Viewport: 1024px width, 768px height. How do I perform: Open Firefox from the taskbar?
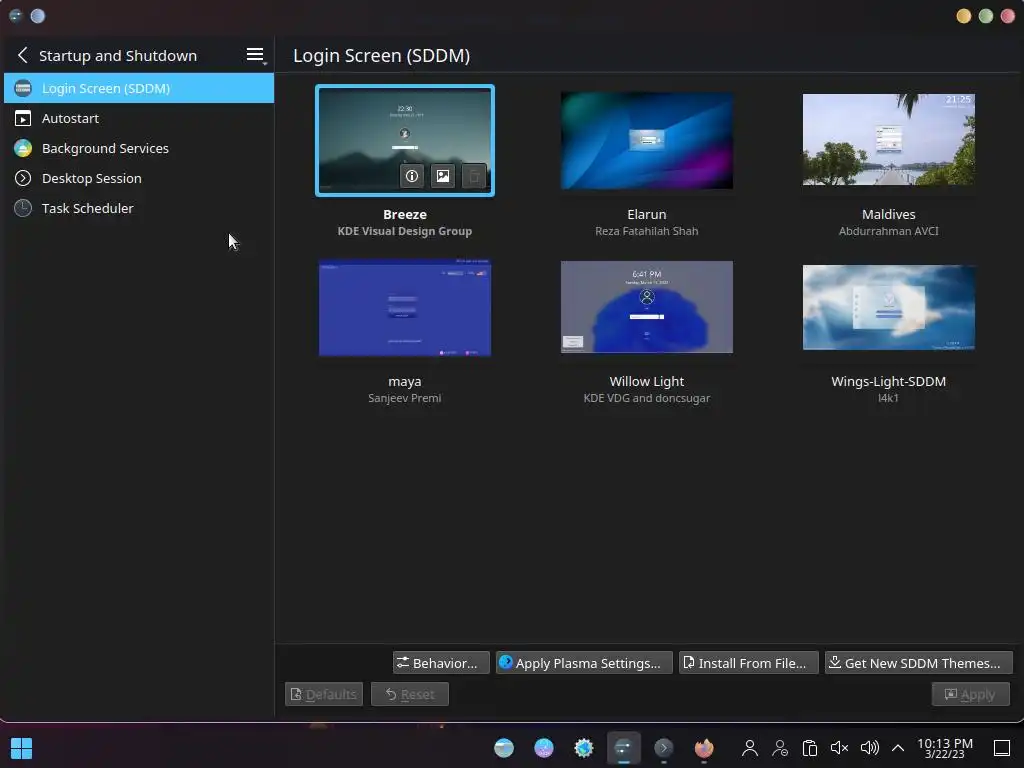(704, 748)
